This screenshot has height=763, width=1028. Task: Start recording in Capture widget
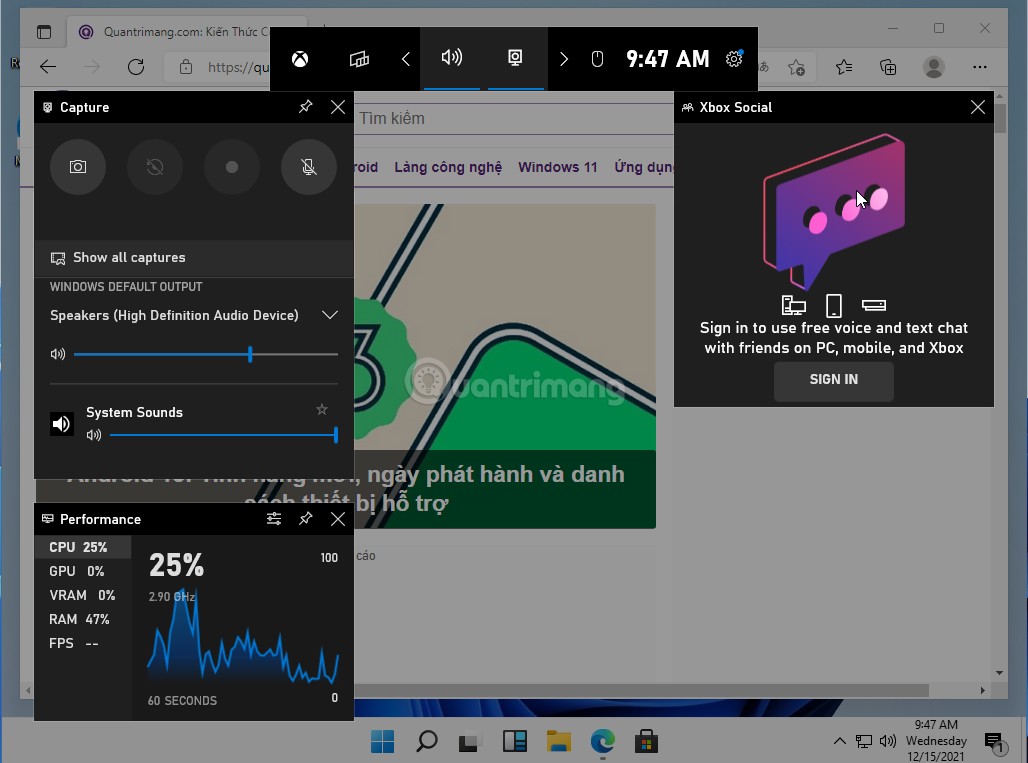(x=231, y=167)
